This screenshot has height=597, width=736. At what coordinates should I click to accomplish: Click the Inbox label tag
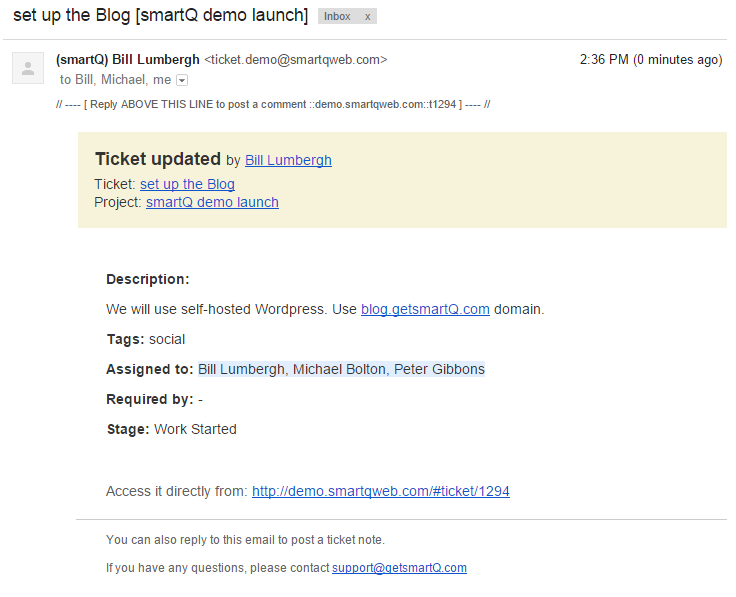point(338,17)
